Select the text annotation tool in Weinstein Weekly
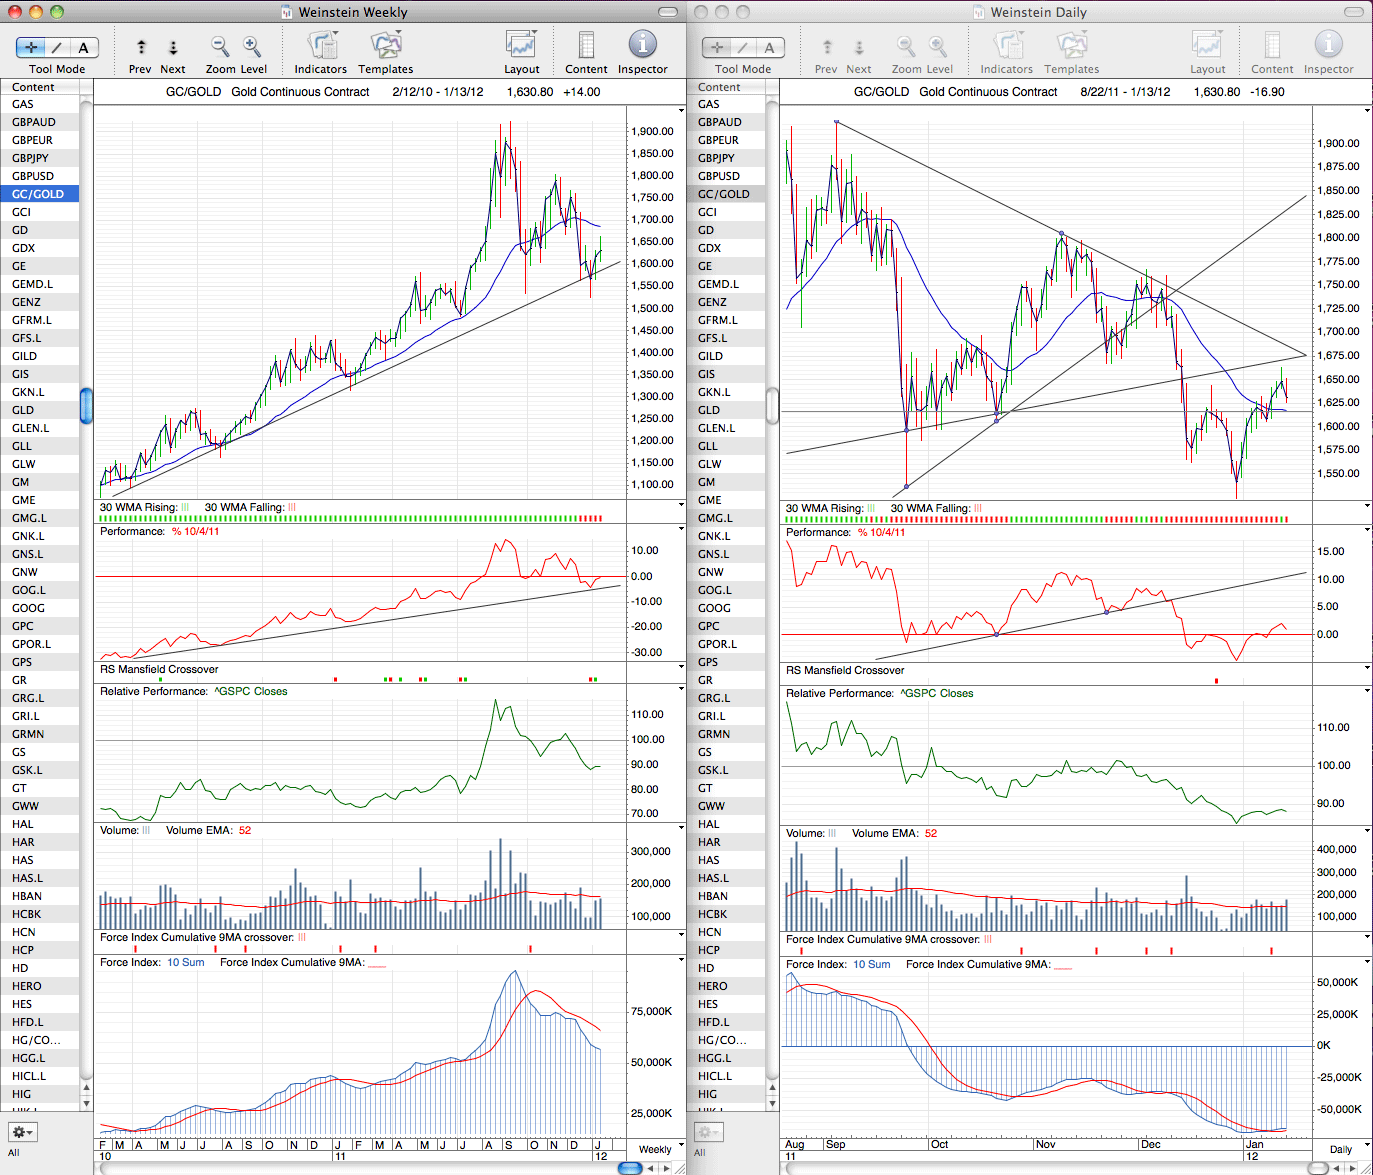The width and height of the screenshot is (1373, 1175). tap(84, 47)
